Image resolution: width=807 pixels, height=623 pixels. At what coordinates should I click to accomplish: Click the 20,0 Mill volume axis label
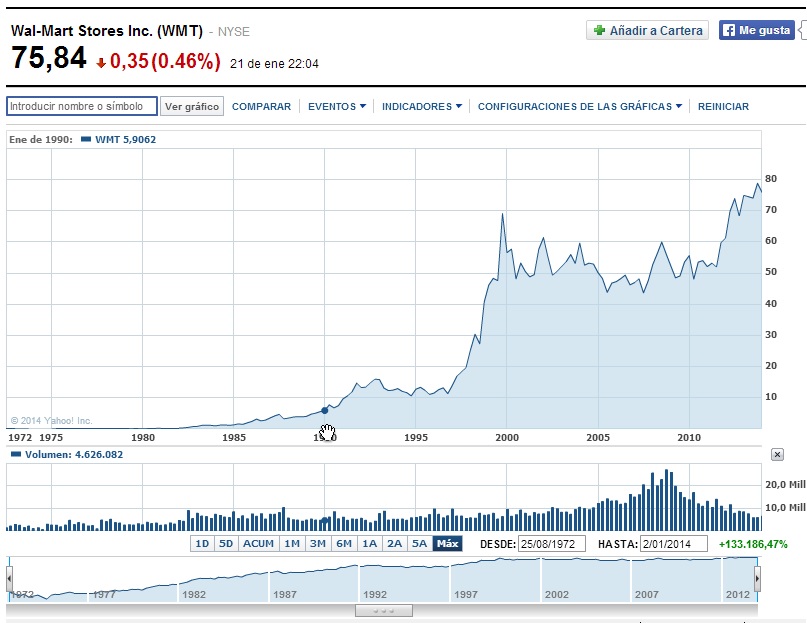click(x=785, y=484)
